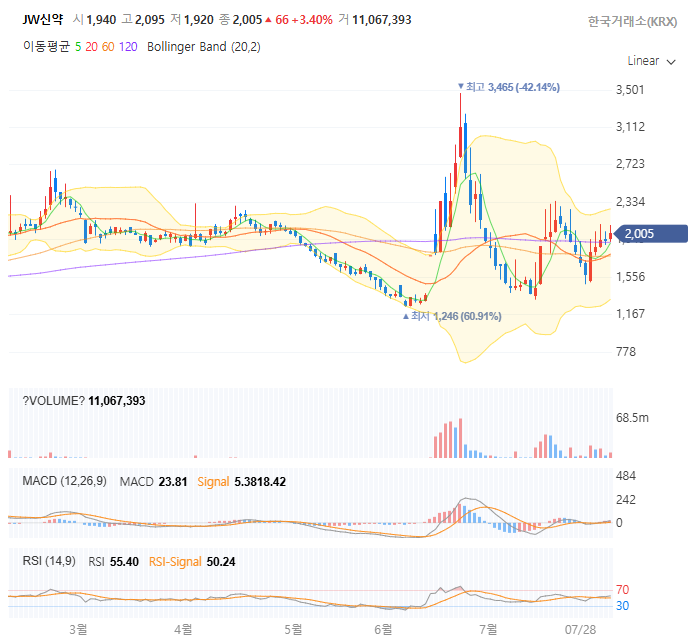Click the 2,334 price axis label
Image resolution: width=692 pixels, height=644 pixels.
point(630,202)
